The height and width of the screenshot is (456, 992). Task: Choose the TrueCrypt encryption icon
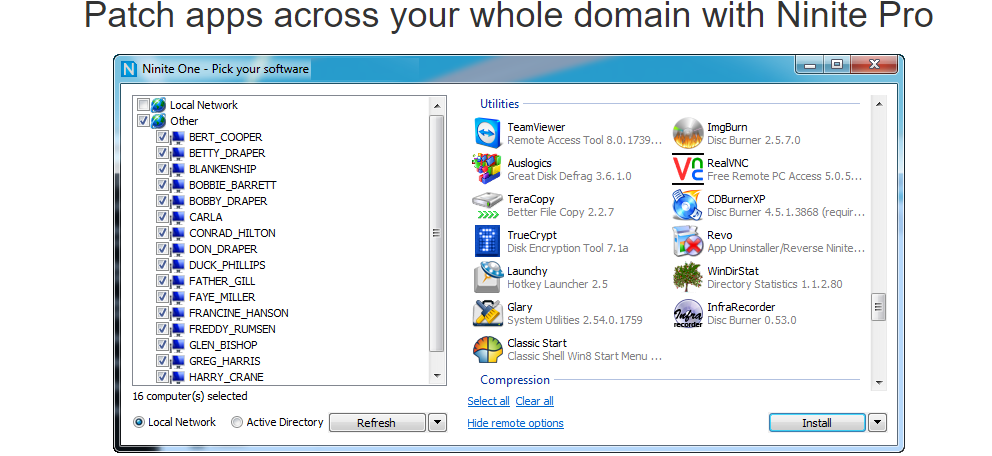(487, 242)
